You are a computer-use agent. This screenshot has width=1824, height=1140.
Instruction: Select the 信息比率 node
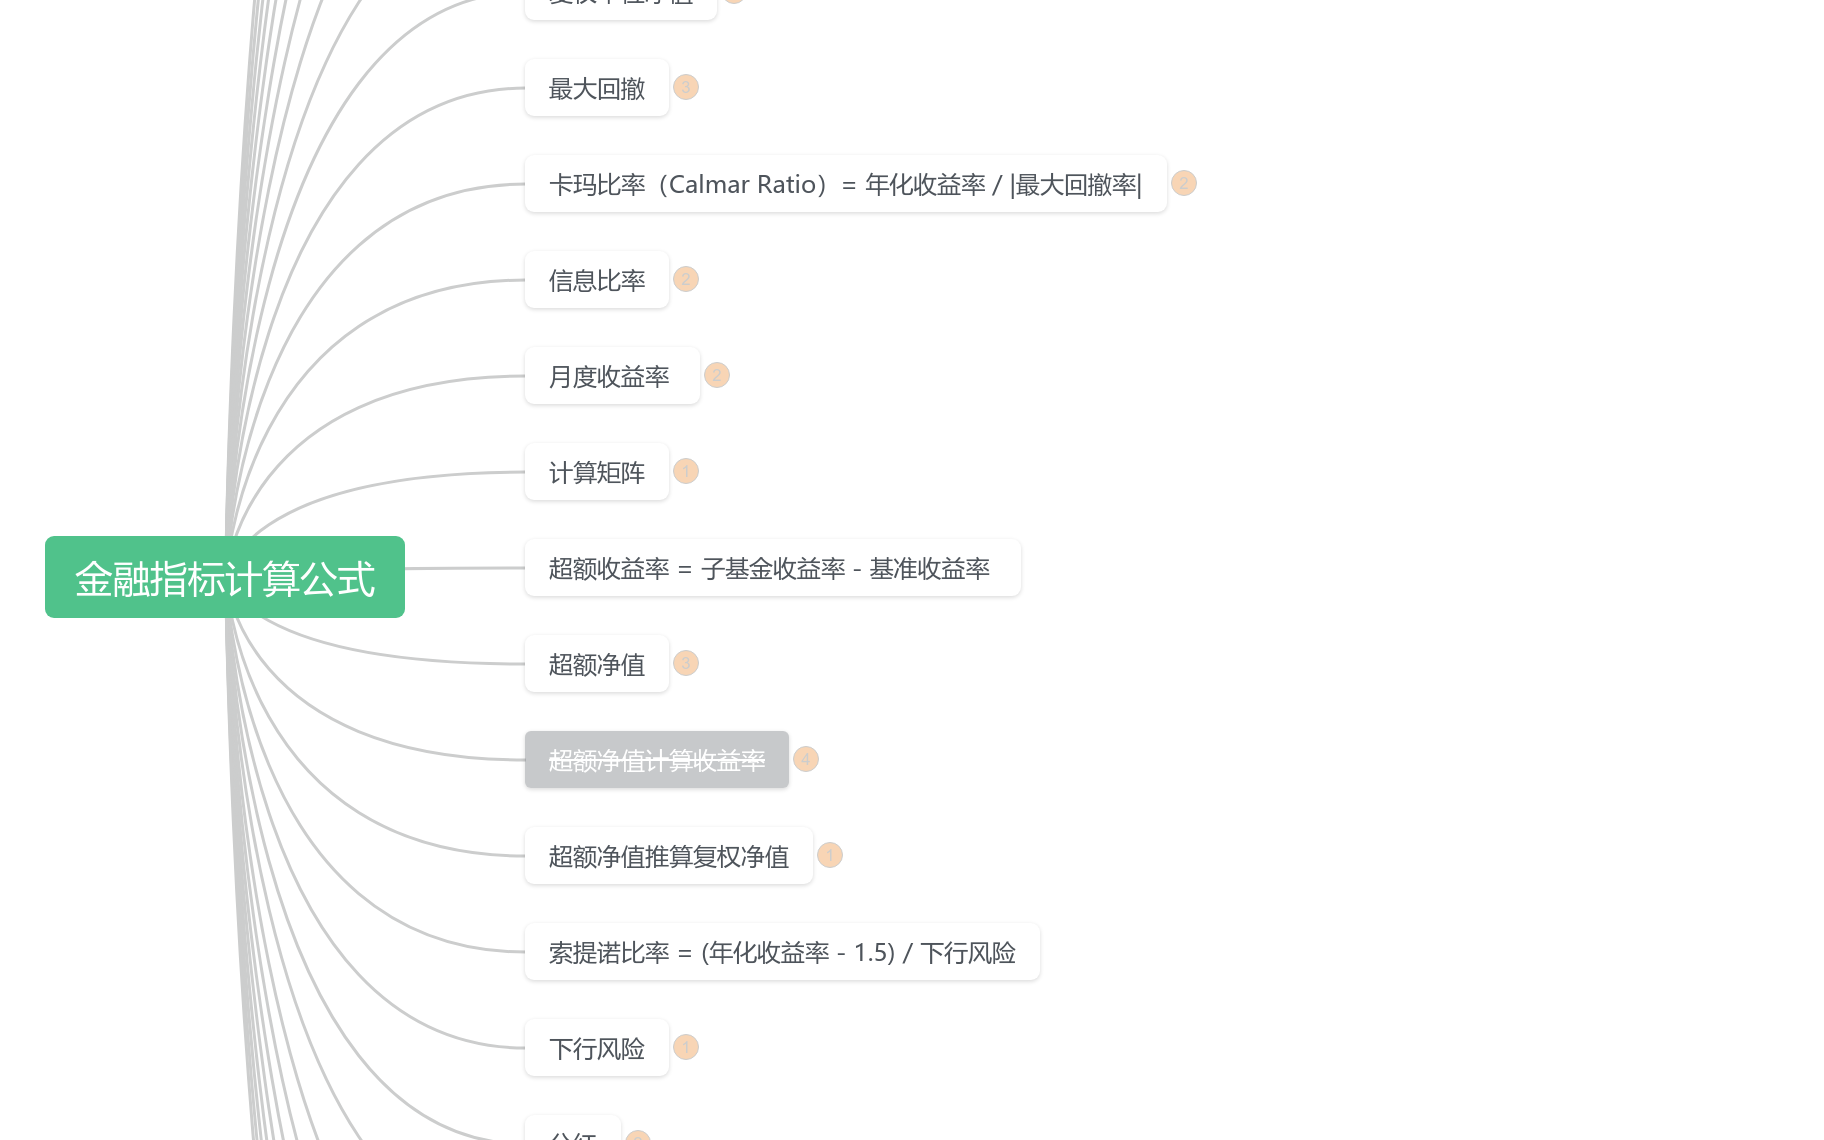pos(596,279)
